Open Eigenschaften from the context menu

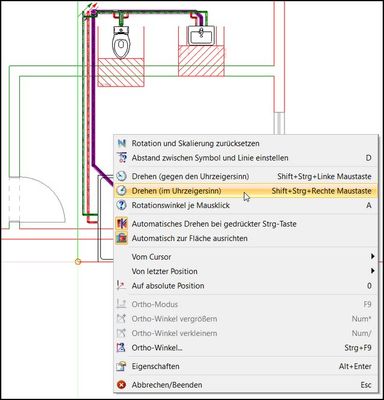(x=246, y=366)
